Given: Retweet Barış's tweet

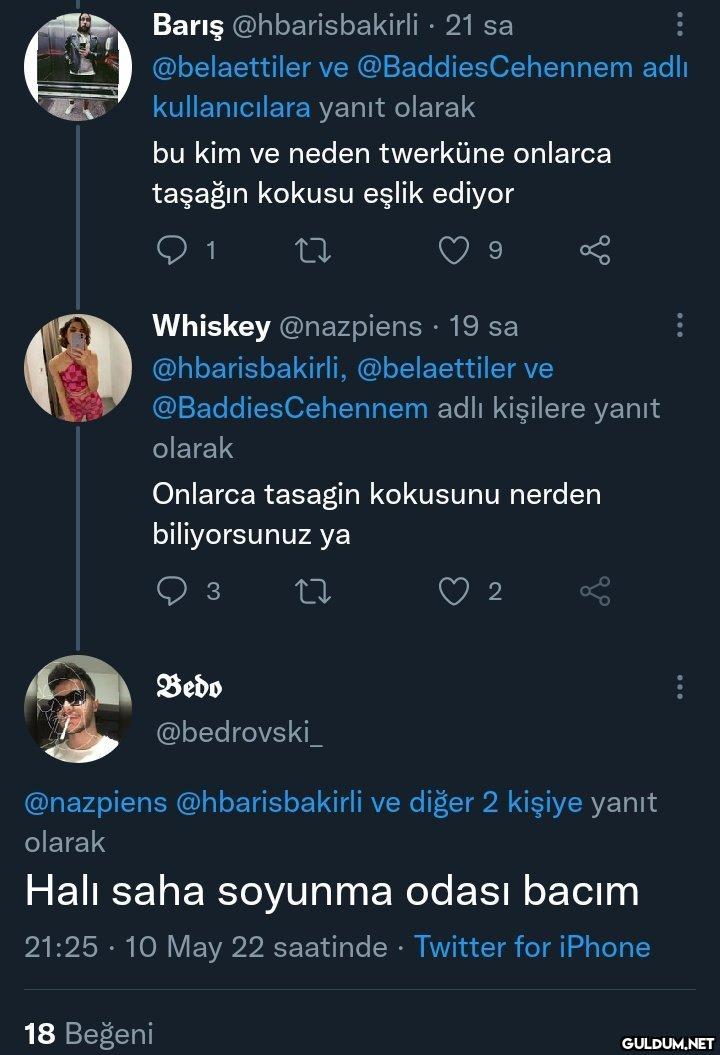Looking at the screenshot, I should [x=314, y=250].
